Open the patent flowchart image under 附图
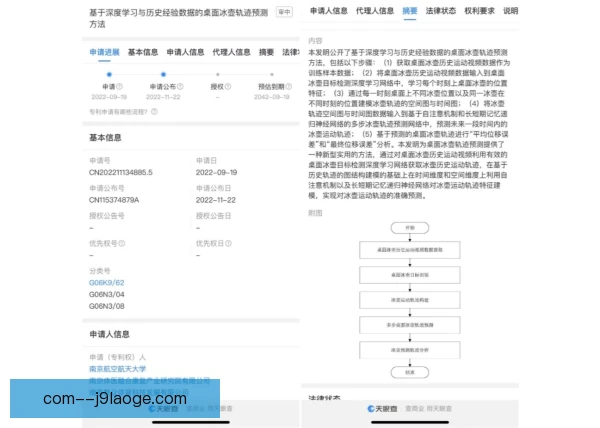600x428 pixels. (x=410, y=300)
